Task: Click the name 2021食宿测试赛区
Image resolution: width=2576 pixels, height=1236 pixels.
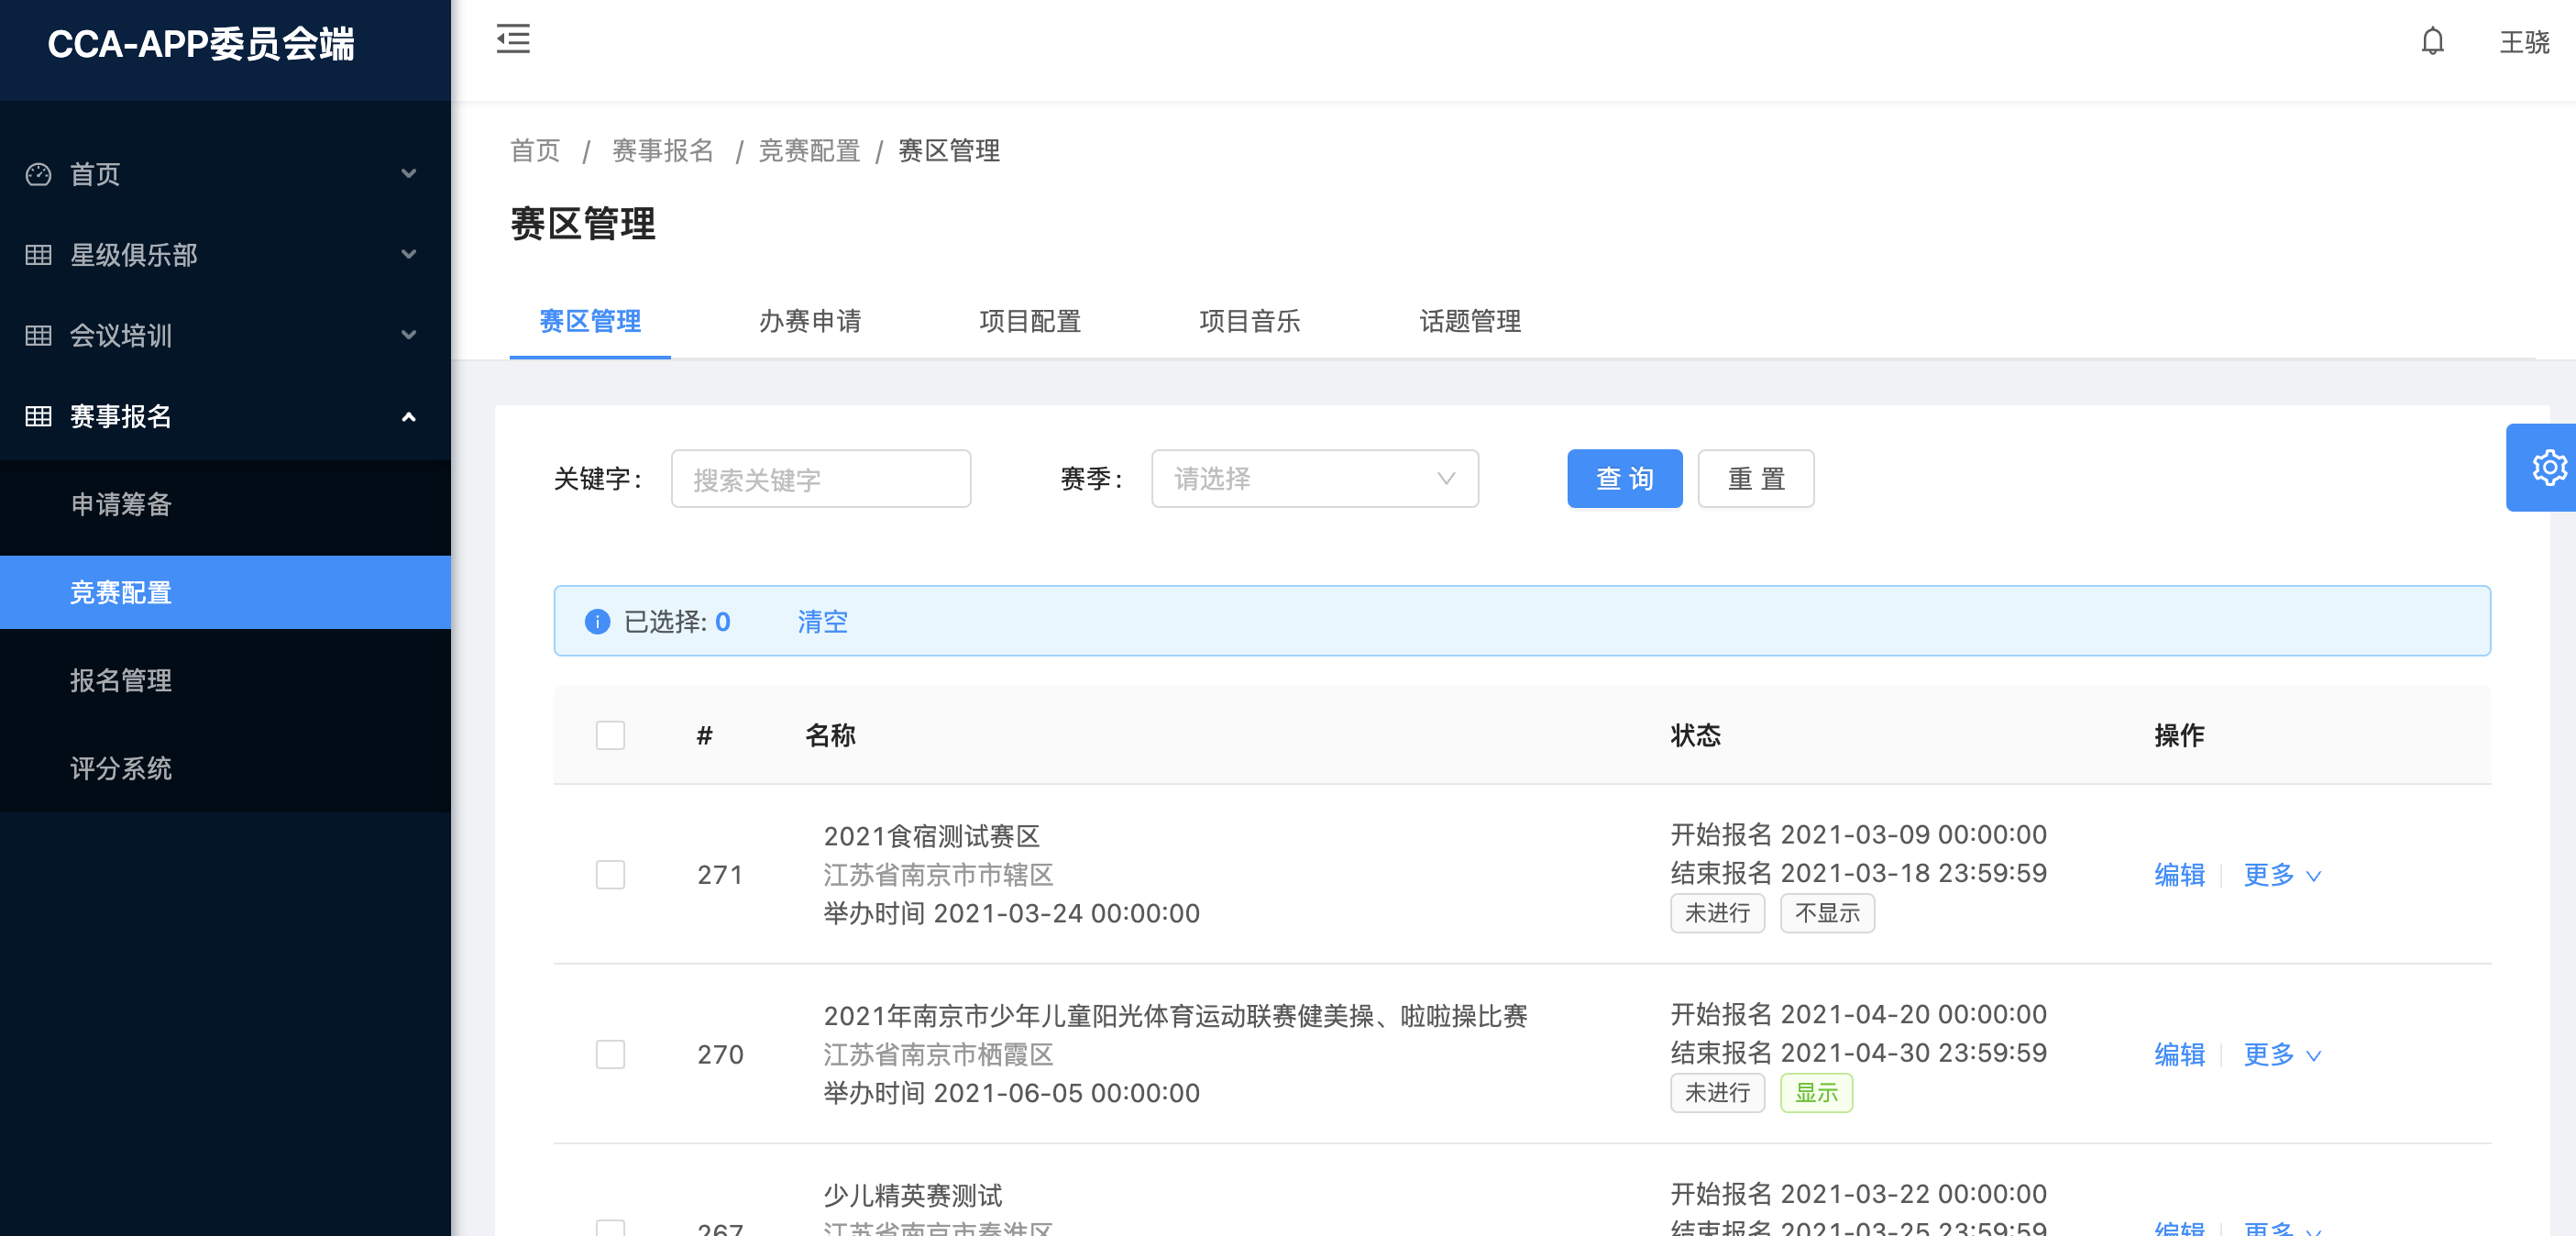Action: click(x=931, y=836)
